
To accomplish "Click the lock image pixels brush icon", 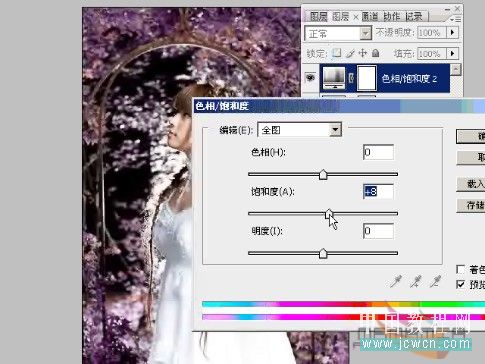I will click(x=350, y=53).
